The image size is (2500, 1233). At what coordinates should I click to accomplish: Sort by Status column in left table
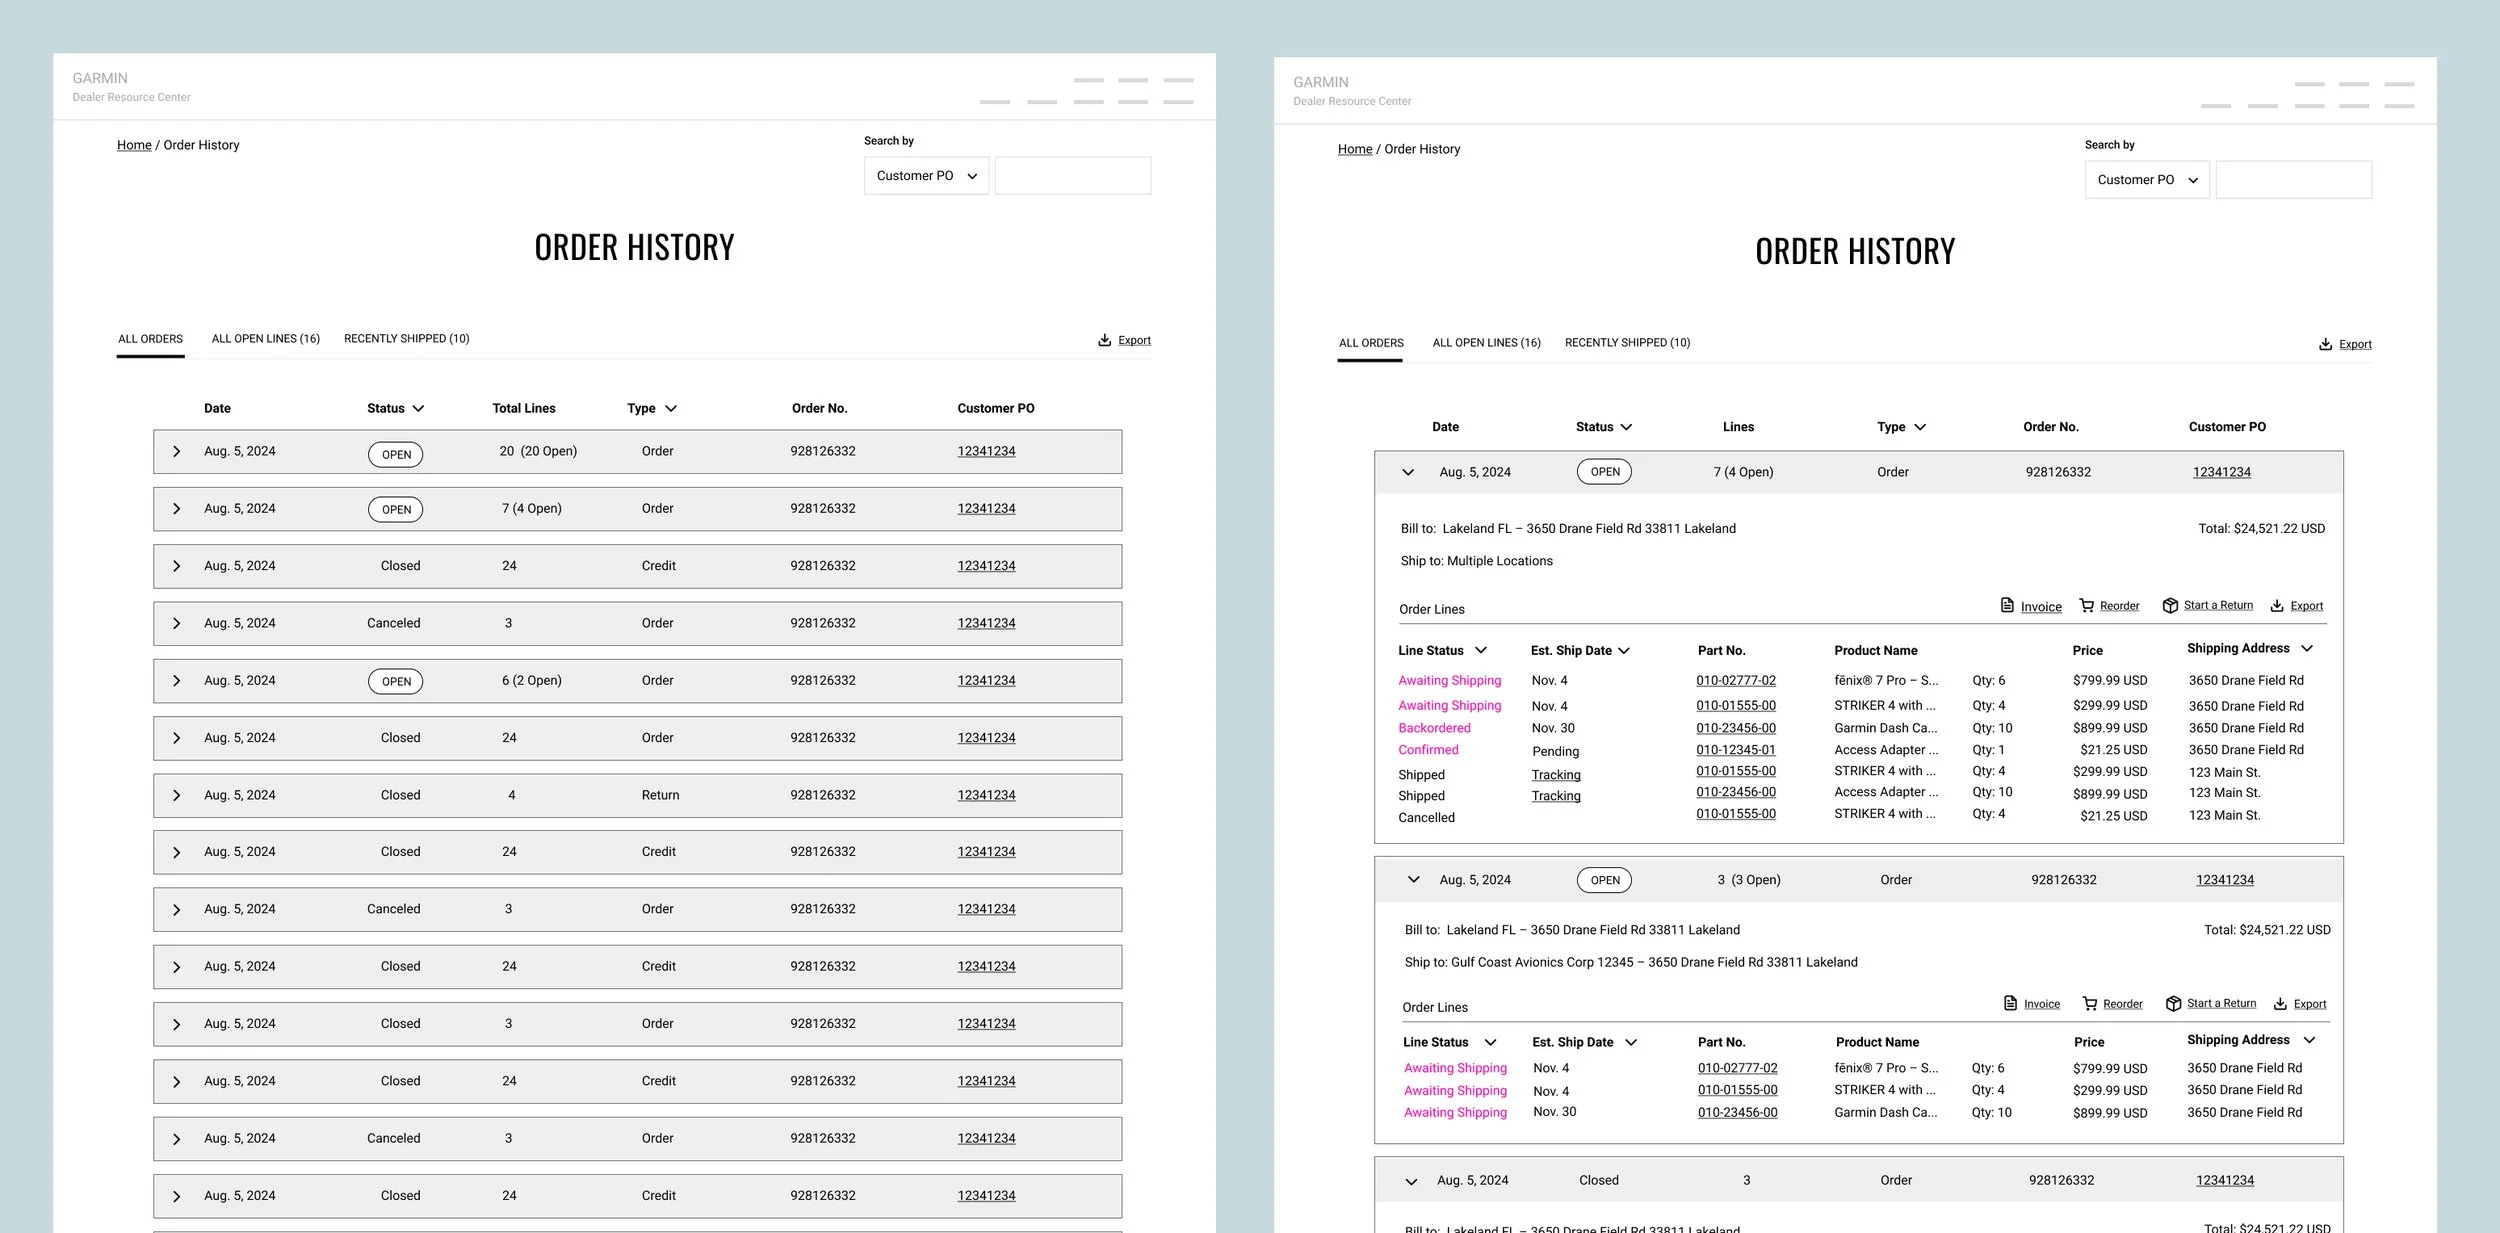(x=395, y=408)
